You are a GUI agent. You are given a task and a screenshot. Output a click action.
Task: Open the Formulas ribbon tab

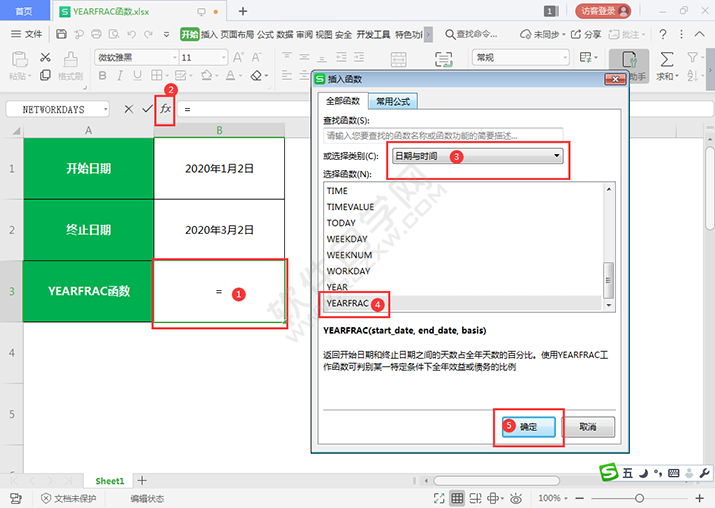(x=265, y=35)
